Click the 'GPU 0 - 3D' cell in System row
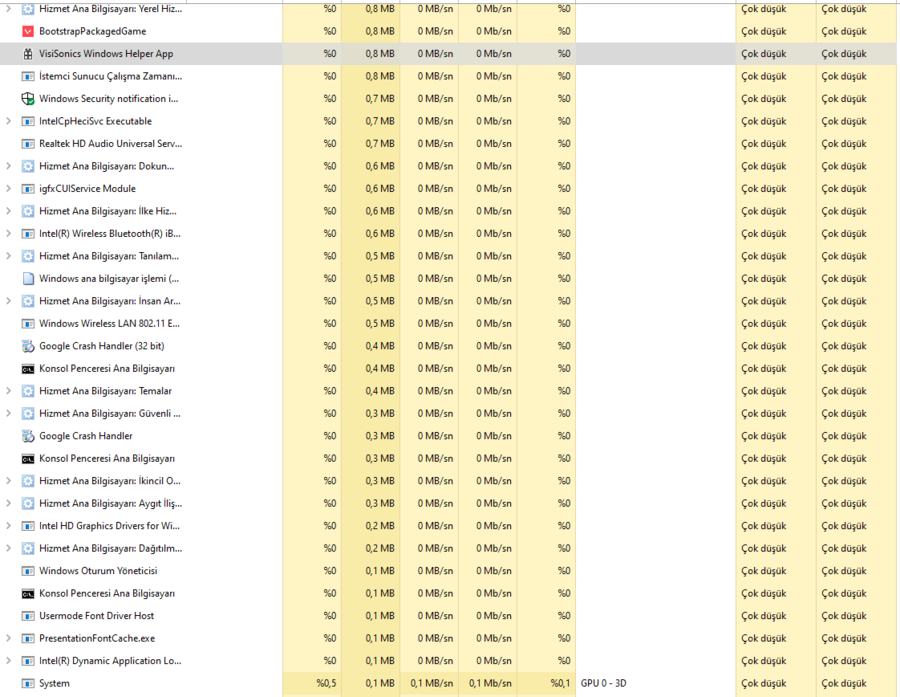Screen dimensions: 900x697 [x=603, y=683]
